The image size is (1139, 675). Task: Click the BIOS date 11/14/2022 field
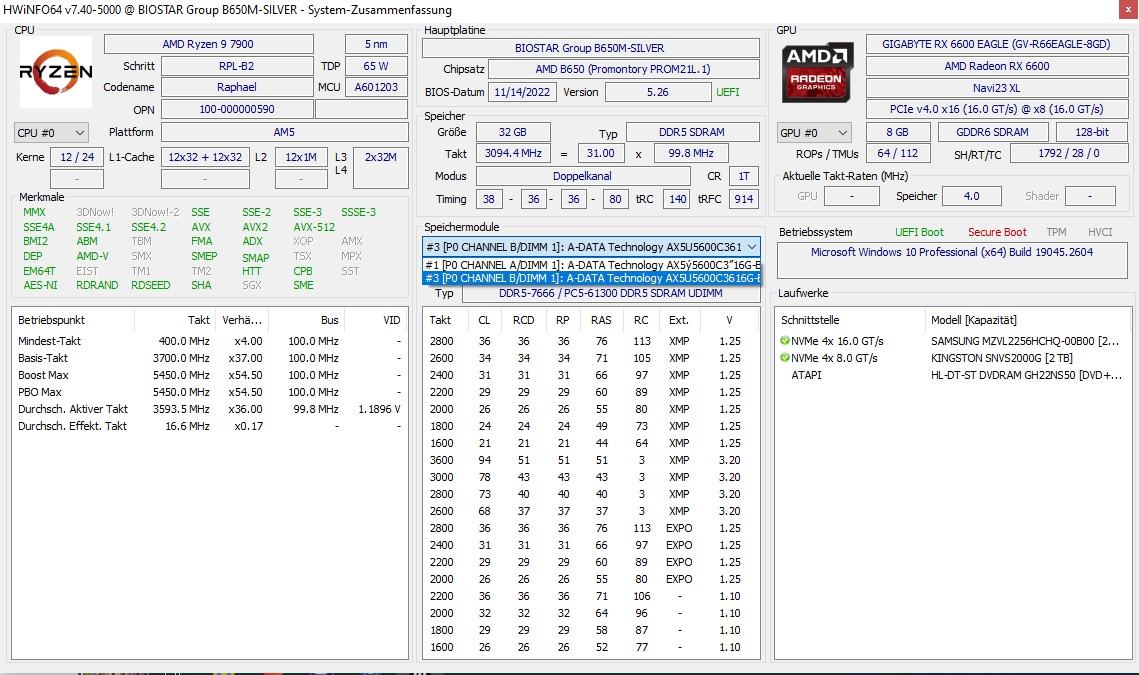[x=522, y=92]
